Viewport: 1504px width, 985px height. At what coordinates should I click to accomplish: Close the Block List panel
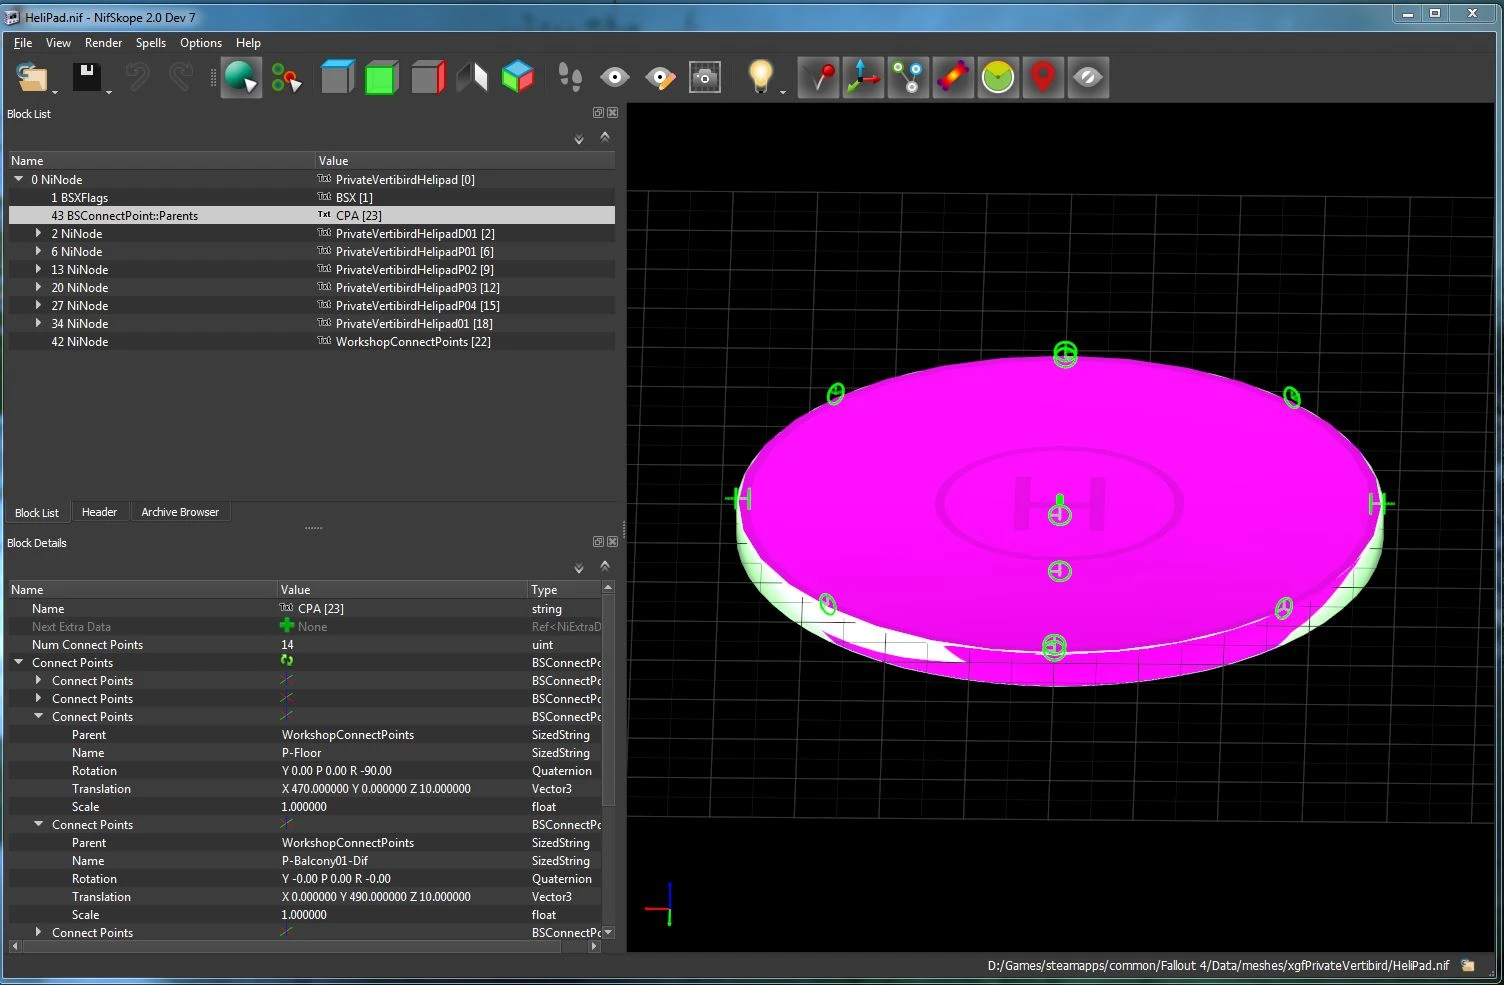tap(612, 113)
